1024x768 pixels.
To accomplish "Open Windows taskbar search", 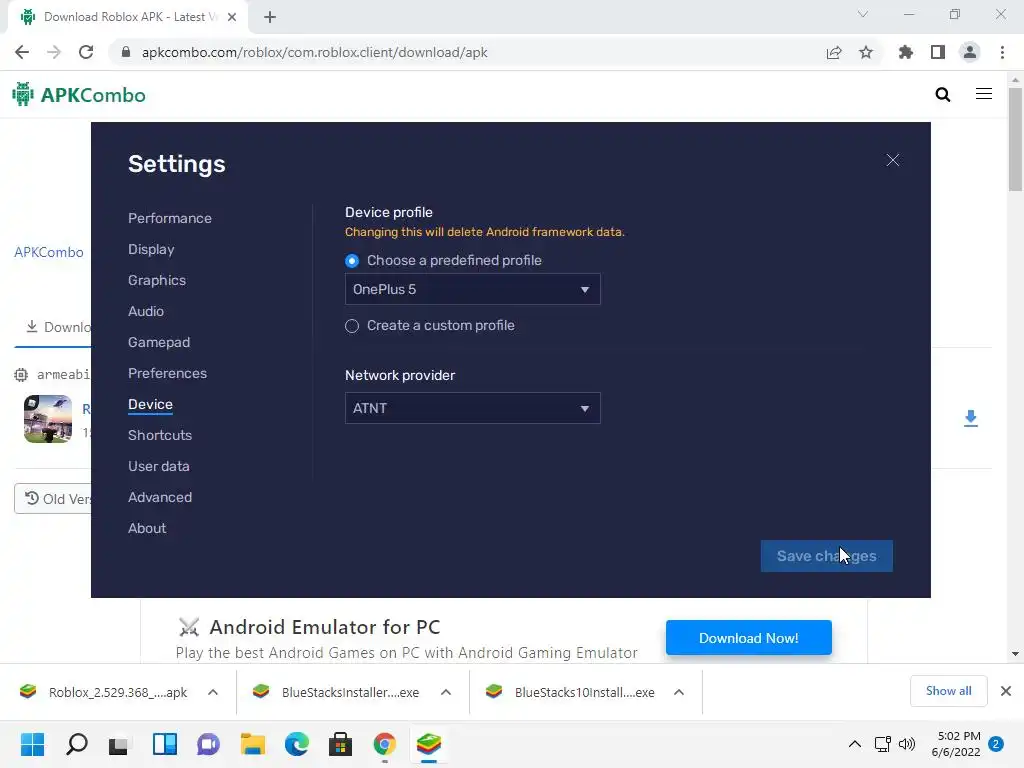I will [x=76, y=744].
